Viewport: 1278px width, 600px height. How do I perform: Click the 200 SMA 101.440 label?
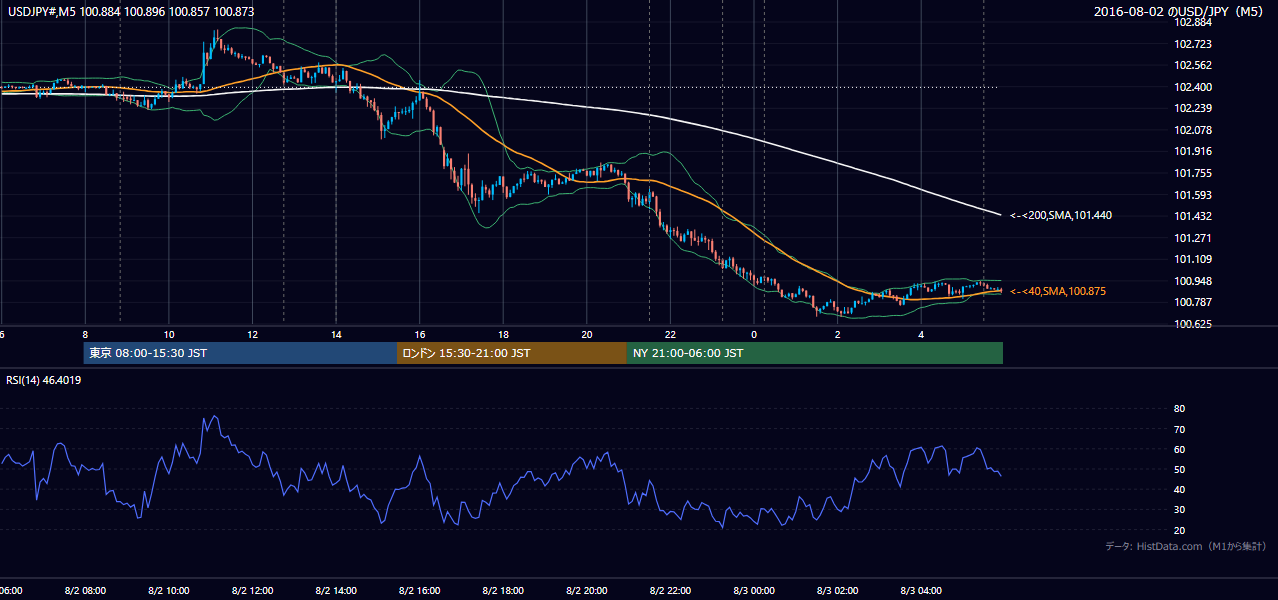(1060, 215)
